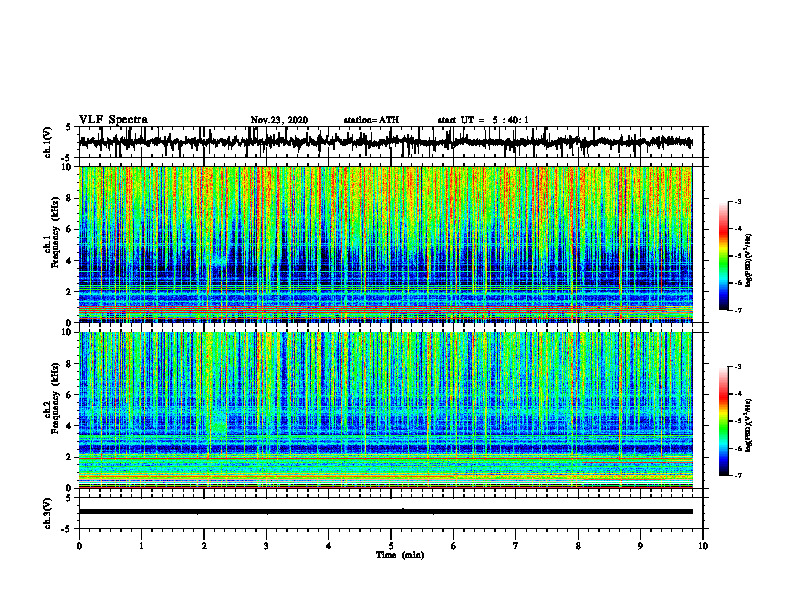Click the 'ch.1(V)' waveform axis label
Image resolution: width=792 pixels, height=612 pixels.
(48, 142)
